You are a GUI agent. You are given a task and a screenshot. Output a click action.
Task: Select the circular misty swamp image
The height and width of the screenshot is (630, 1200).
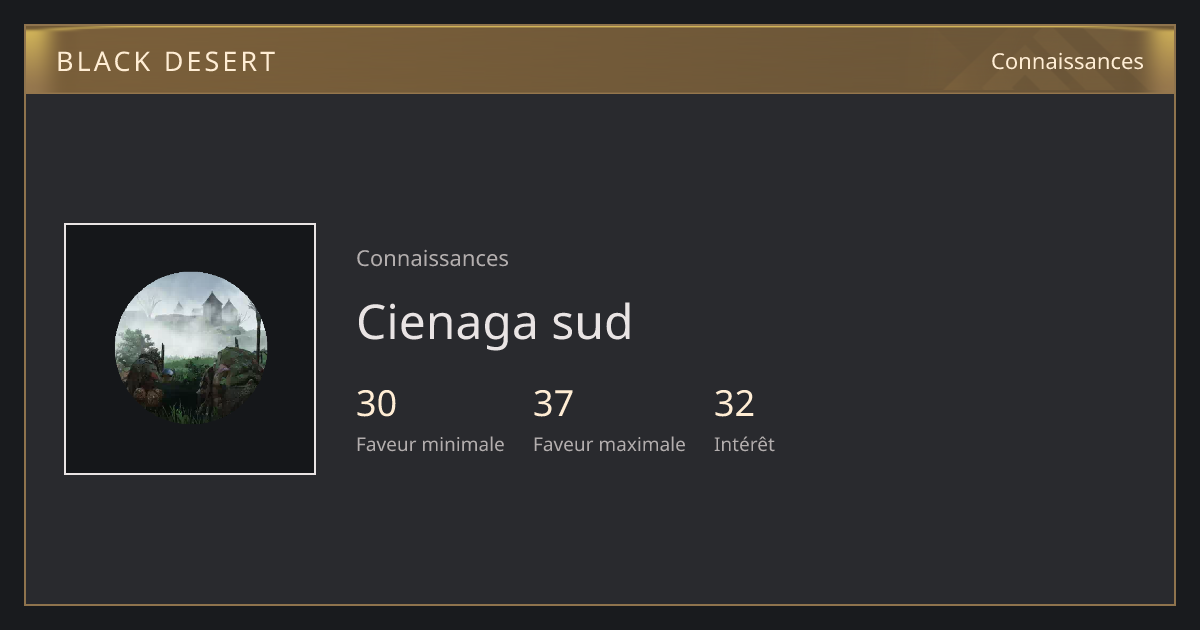tap(191, 348)
